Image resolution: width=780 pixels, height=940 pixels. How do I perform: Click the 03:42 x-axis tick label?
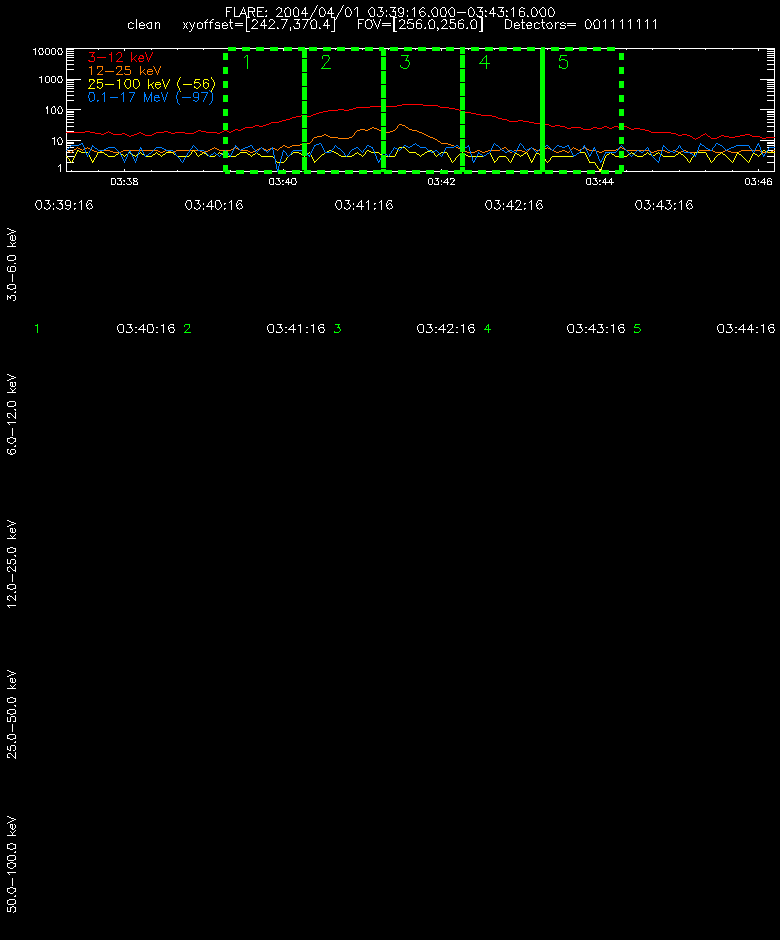[x=441, y=182]
